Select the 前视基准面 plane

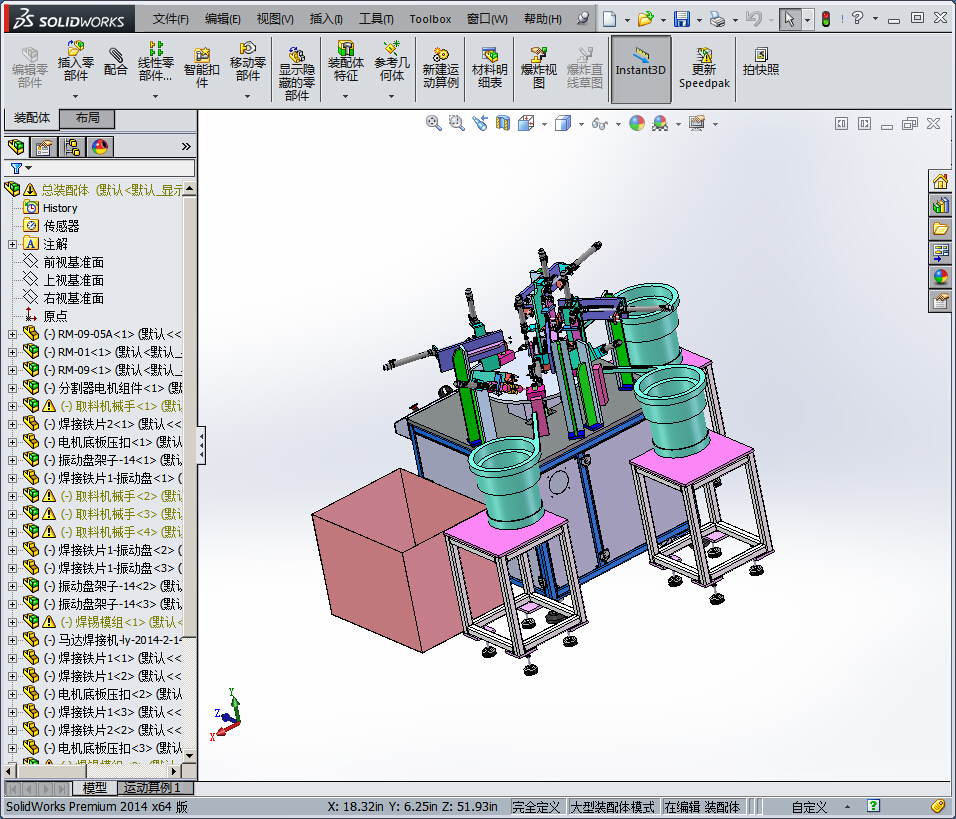(x=73, y=262)
